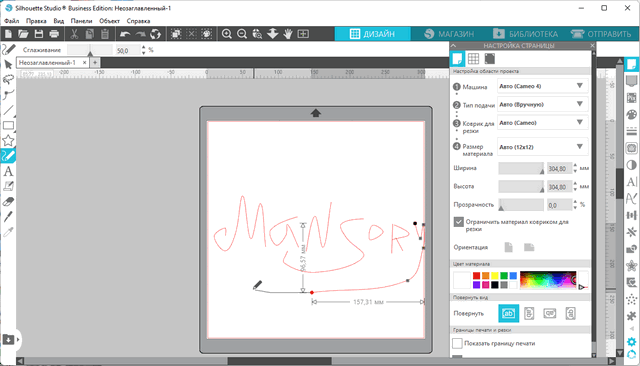Switch to the БИБЛИОТЕКА tab
The image size is (640, 366).
[525, 34]
